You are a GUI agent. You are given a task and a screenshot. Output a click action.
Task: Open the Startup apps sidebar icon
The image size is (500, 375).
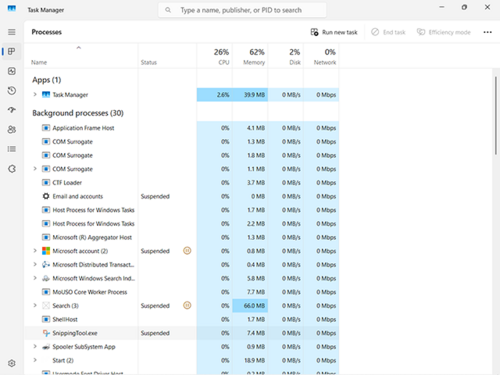(12, 110)
